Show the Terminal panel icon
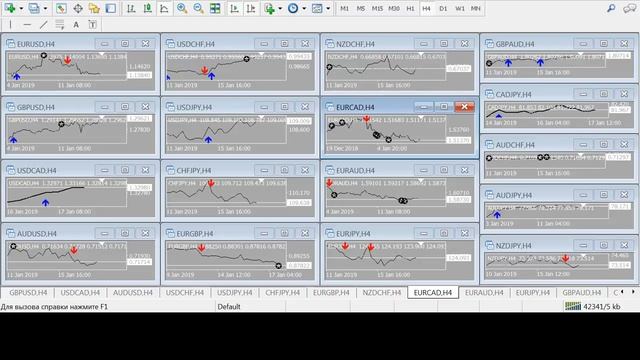 (111, 8)
